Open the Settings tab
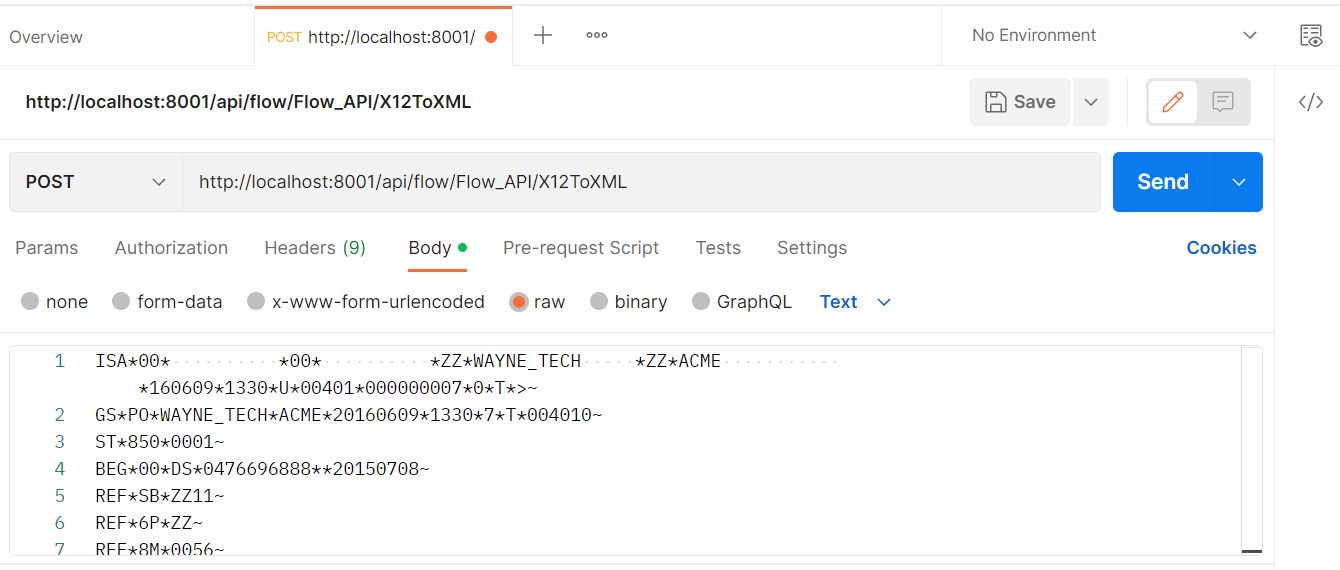1340x570 pixels. 812,248
